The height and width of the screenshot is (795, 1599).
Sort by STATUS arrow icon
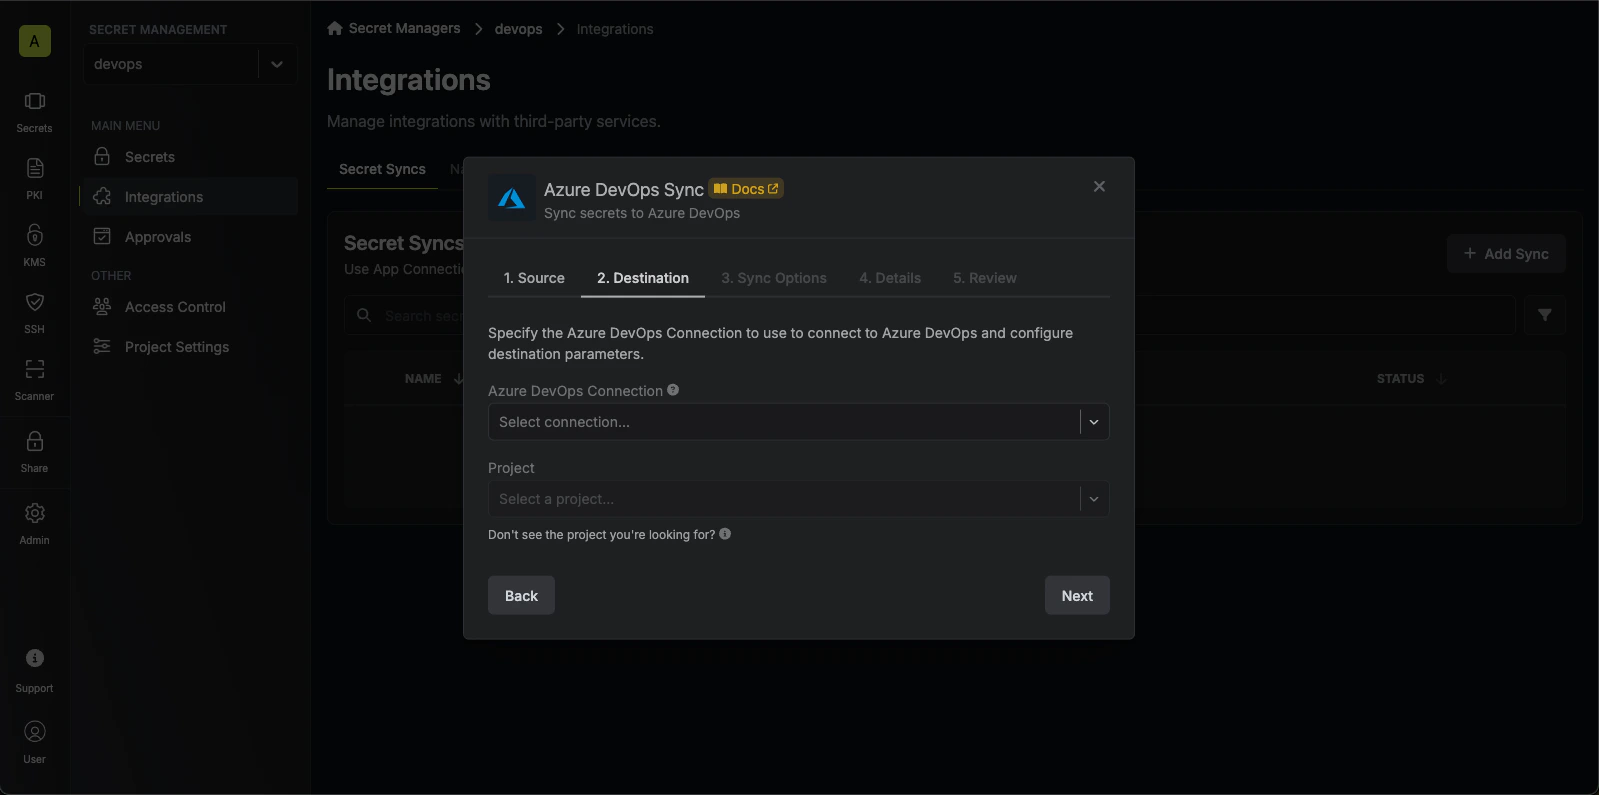1442,378
